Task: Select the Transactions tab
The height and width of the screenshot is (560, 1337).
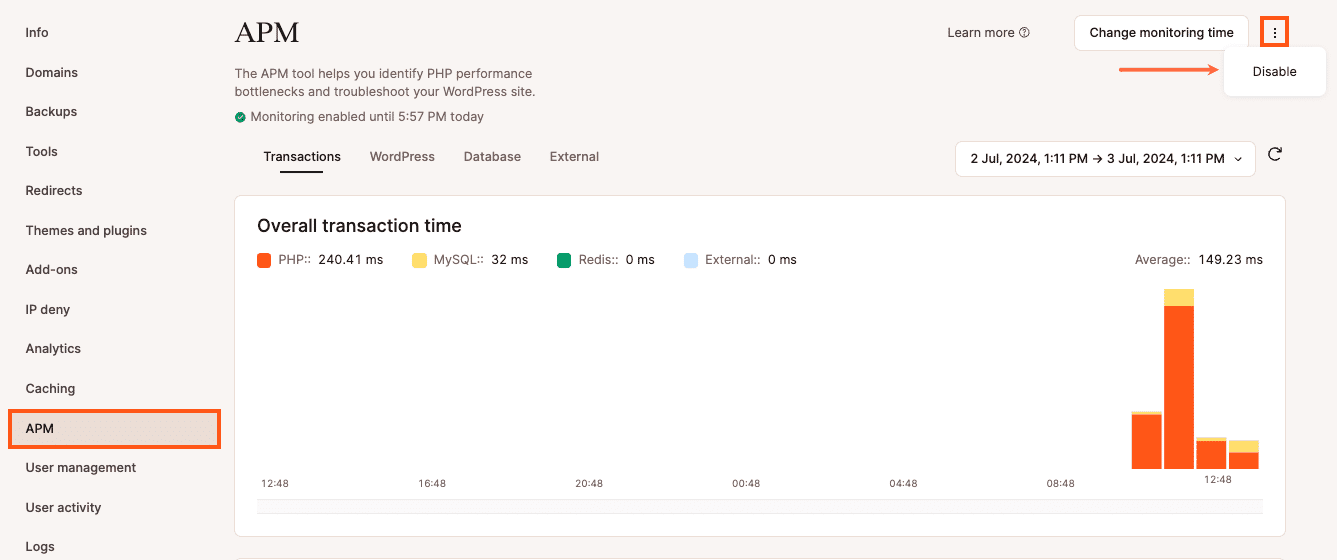Action: pyautogui.click(x=302, y=157)
